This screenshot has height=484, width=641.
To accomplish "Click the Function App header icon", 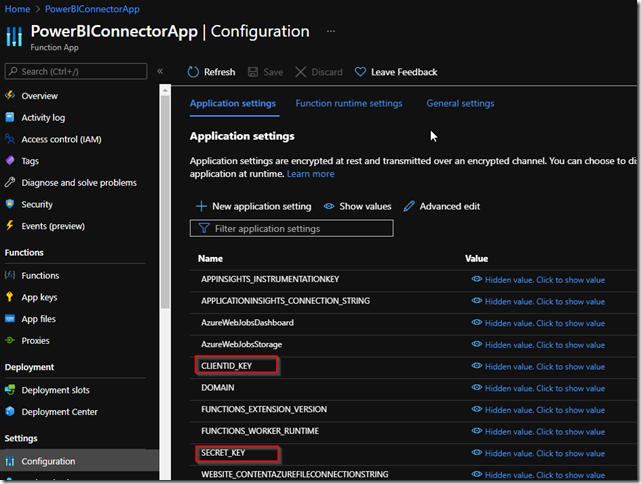I will click(14, 37).
